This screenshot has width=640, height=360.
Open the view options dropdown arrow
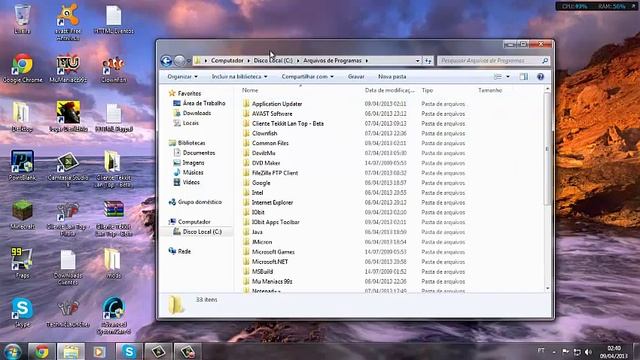[x=508, y=77]
